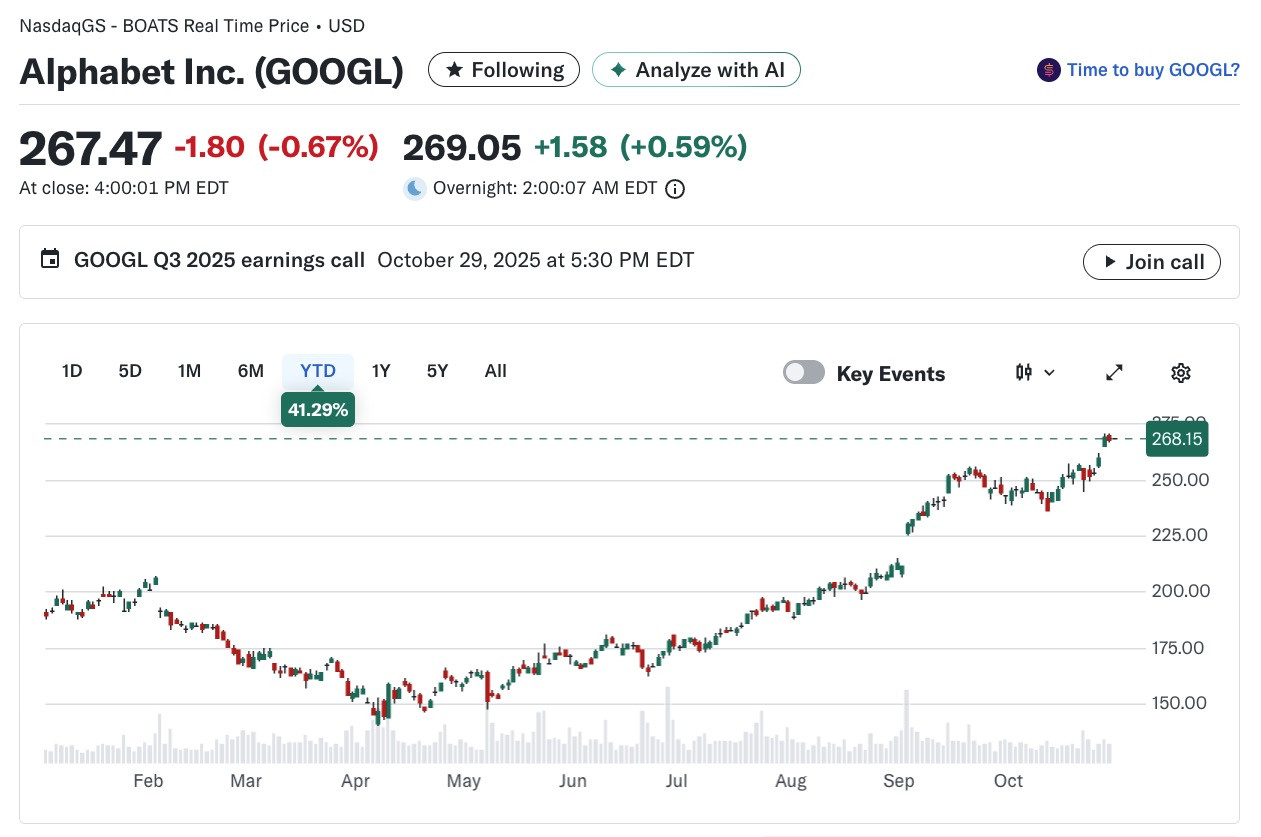The height and width of the screenshot is (837, 1261).
Task: Show the 1Y chart range
Action: click(381, 371)
